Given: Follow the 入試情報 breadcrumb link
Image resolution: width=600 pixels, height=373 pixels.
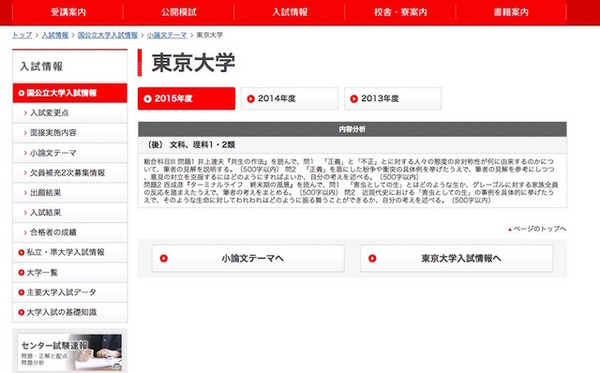Looking at the screenshot, I should (x=55, y=35).
